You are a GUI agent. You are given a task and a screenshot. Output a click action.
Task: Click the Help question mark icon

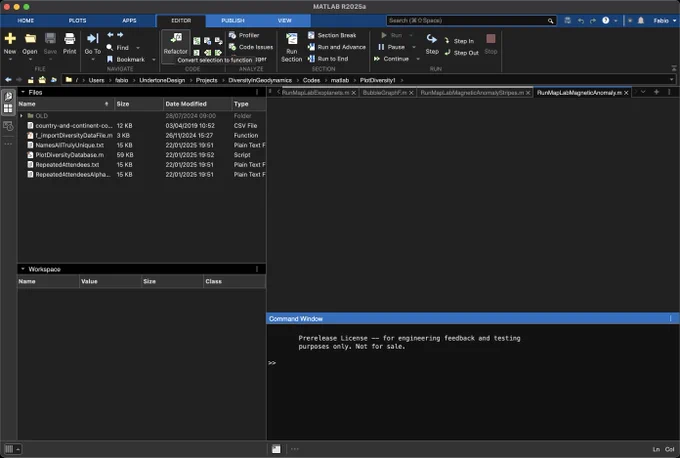[x=606, y=20]
